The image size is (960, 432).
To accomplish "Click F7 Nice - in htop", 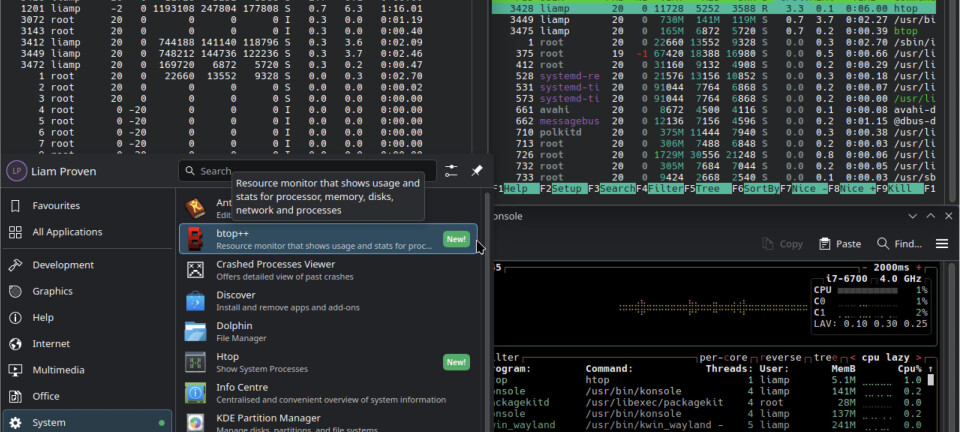I will pos(804,188).
